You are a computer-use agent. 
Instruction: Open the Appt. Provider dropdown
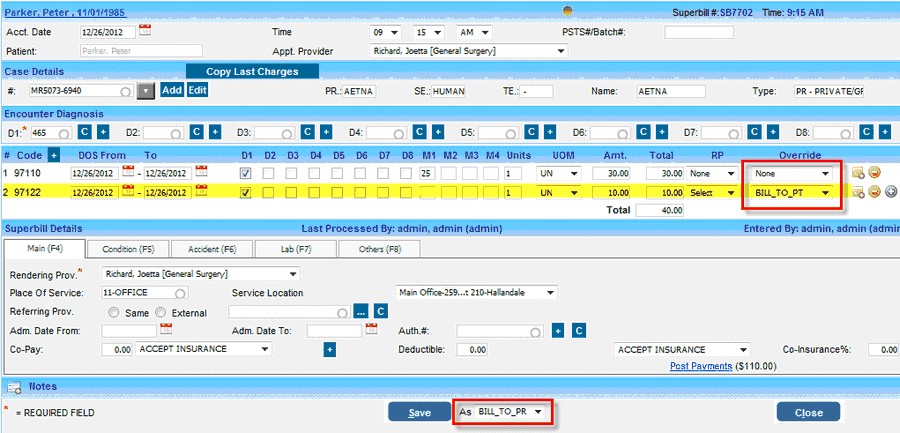(x=468, y=50)
